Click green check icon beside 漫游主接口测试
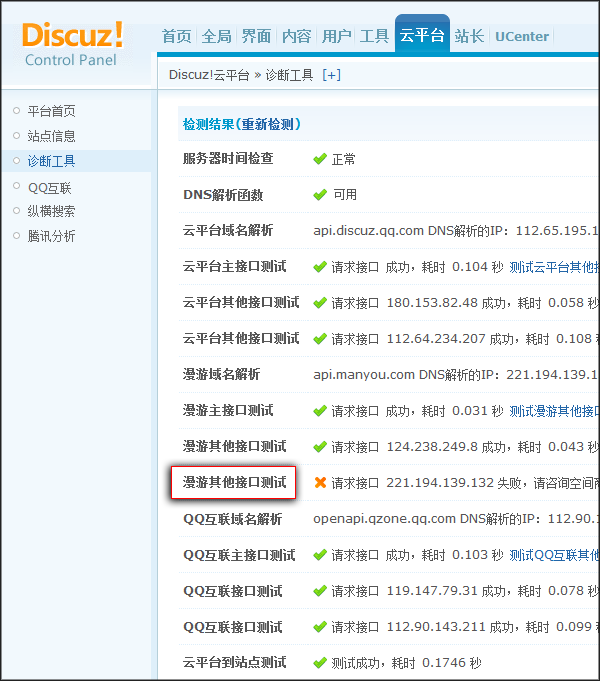This screenshot has width=600, height=681. pyautogui.click(x=320, y=411)
